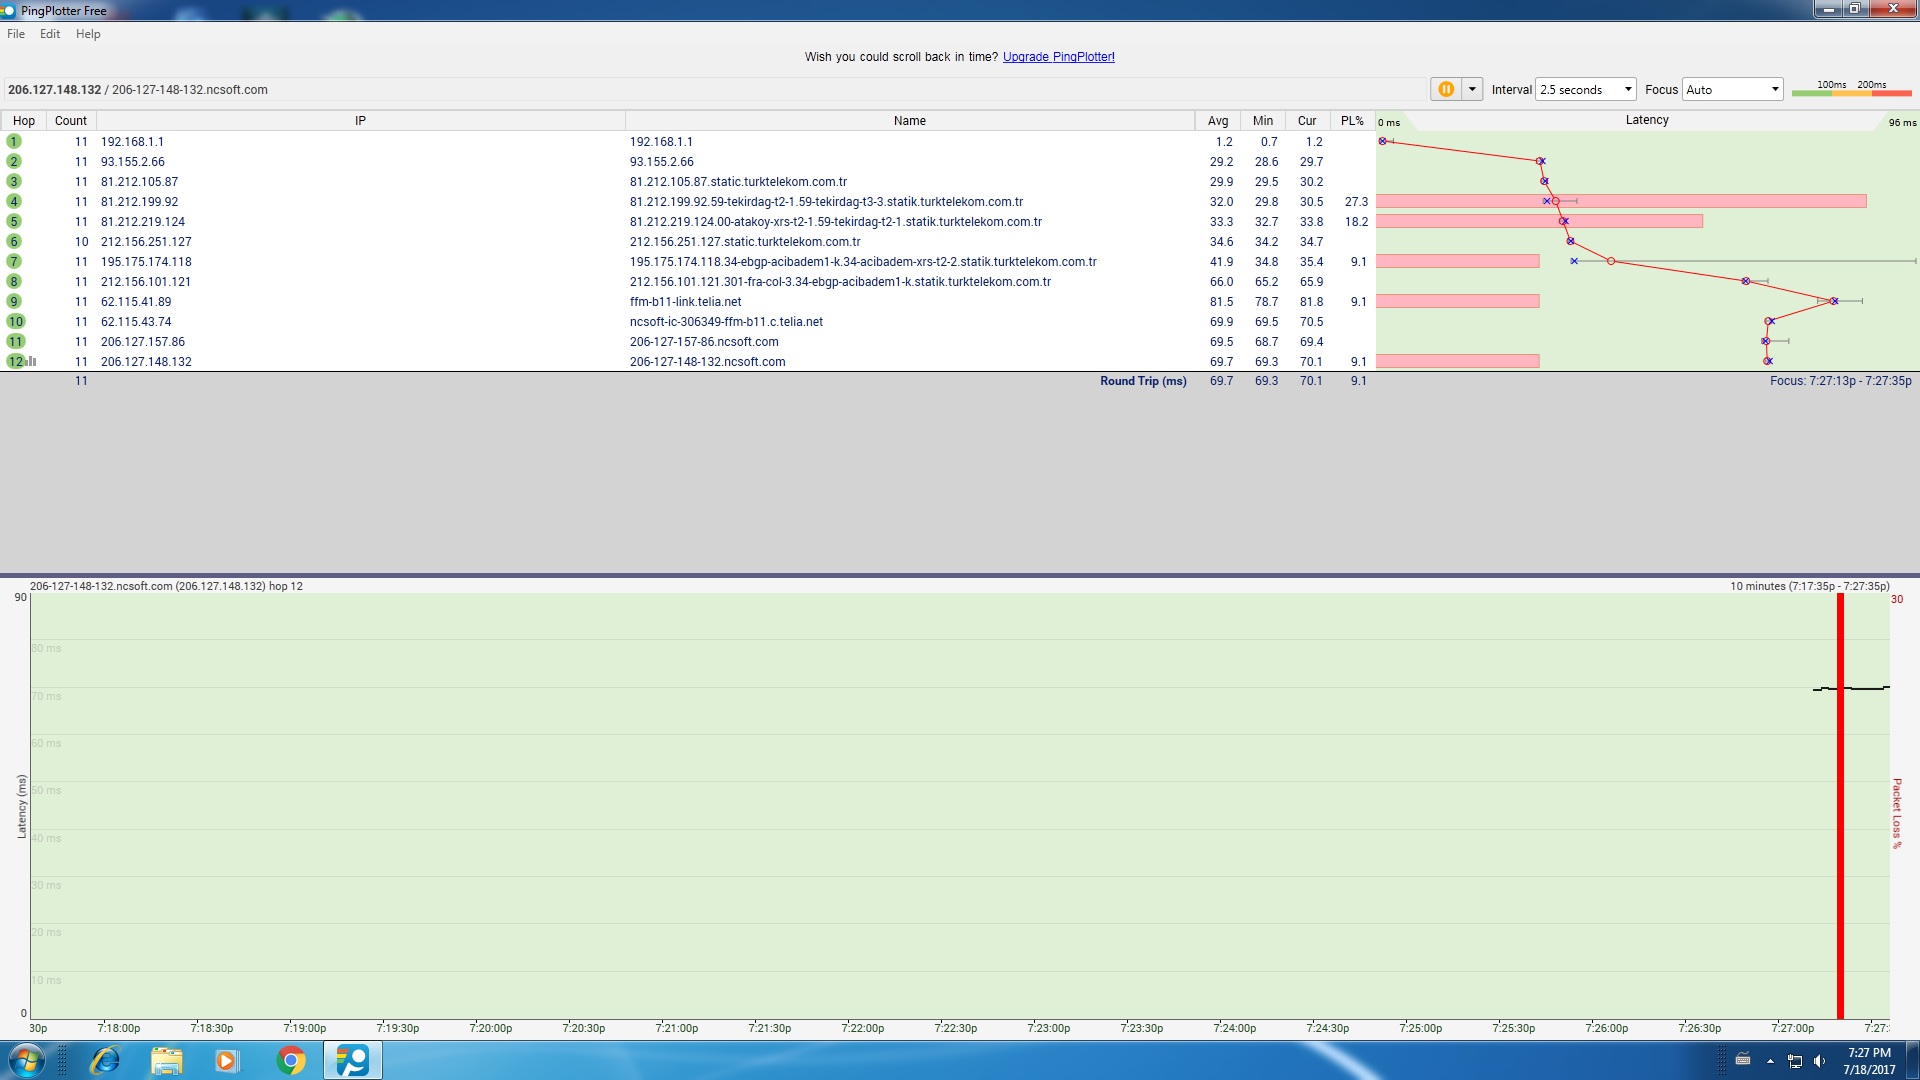Click the Focus: 7:27:13p - 7:27:35p text
The image size is (1920, 1080).
1841,381
